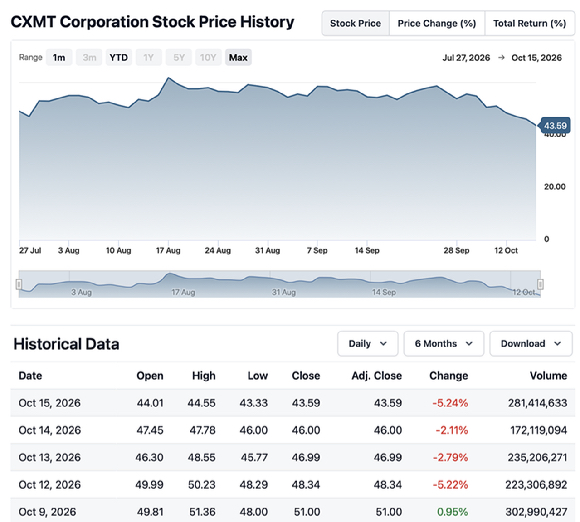Image resolution: width=580 pixels, height=522 pixels.
Task: Click the left navigator range handle
Action: (19, 284)
